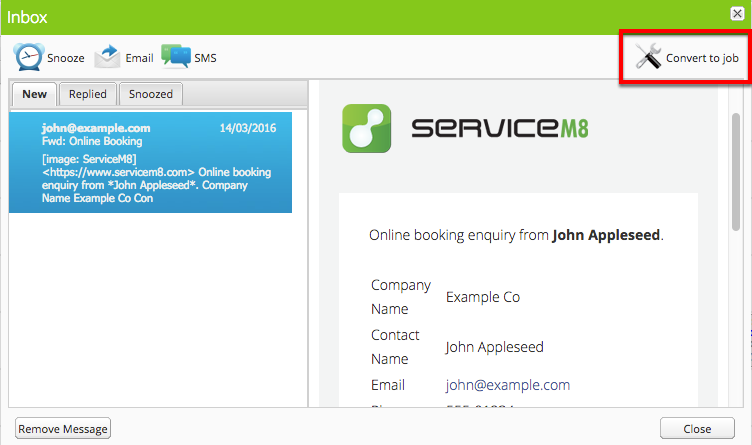This screenshot has height=445, width=752.
Task: Switch to the Replied tab
Action: coord(88,94)
